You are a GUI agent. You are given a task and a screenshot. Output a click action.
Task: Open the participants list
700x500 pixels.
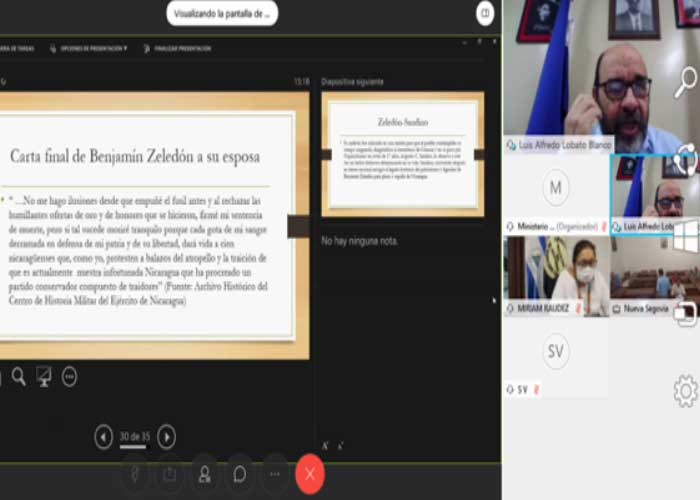point(204,473)
